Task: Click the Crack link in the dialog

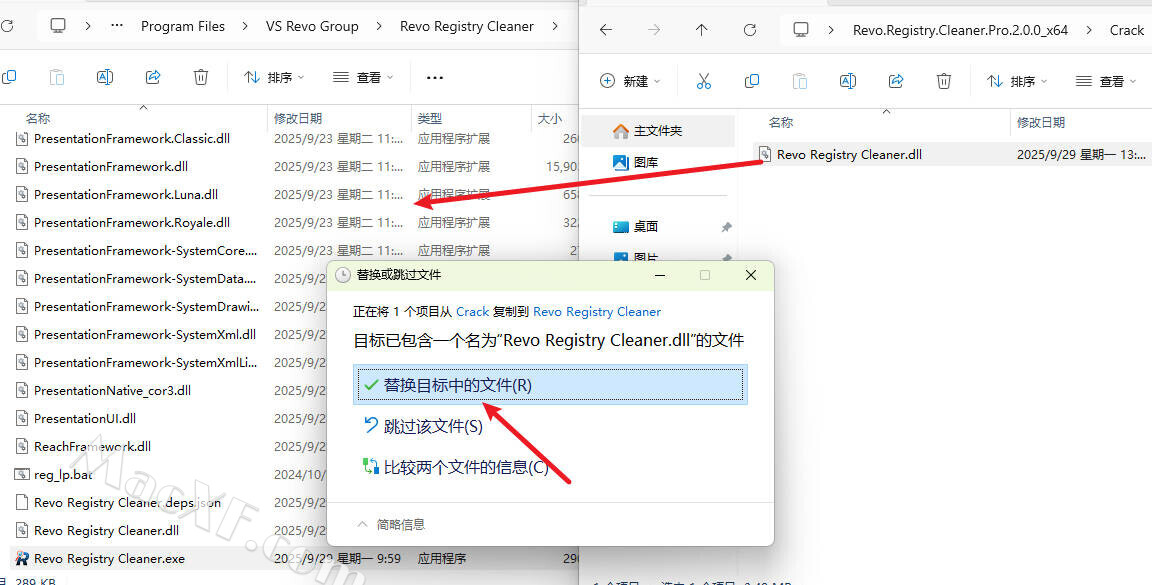Action: pyautogui.click(x=472, y=312)
